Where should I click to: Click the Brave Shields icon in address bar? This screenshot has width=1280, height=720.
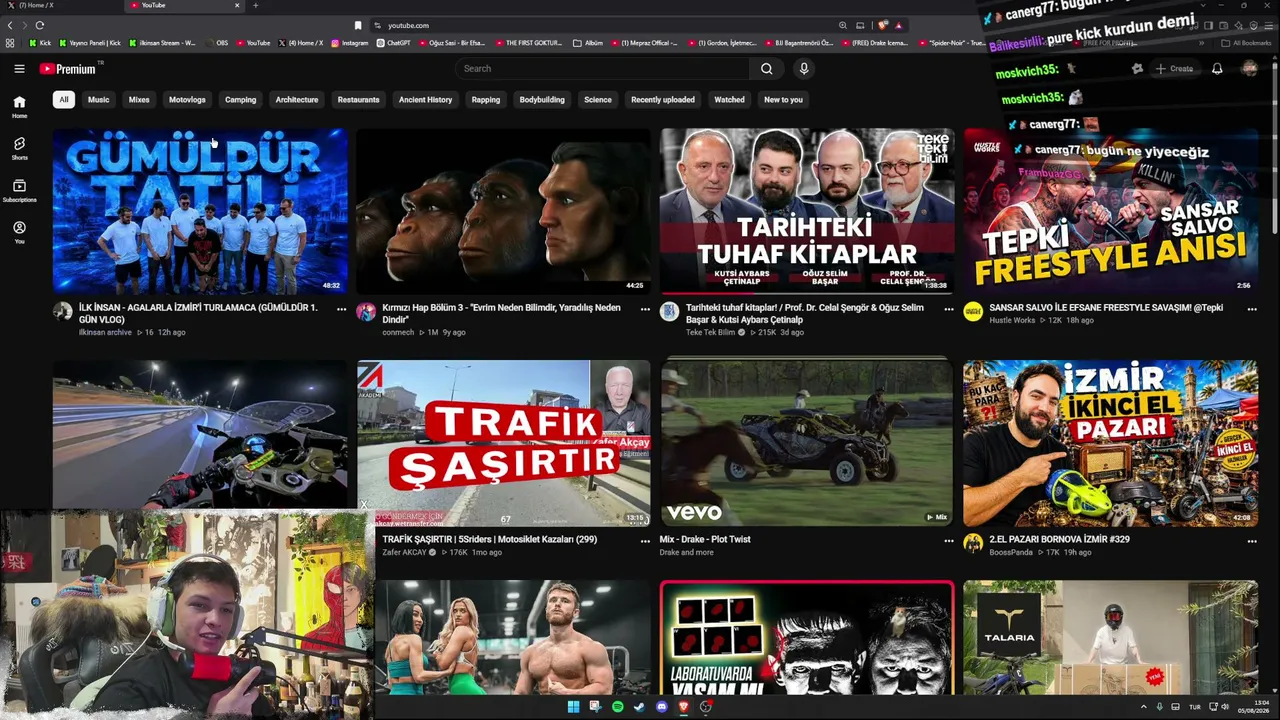point(883,25)
